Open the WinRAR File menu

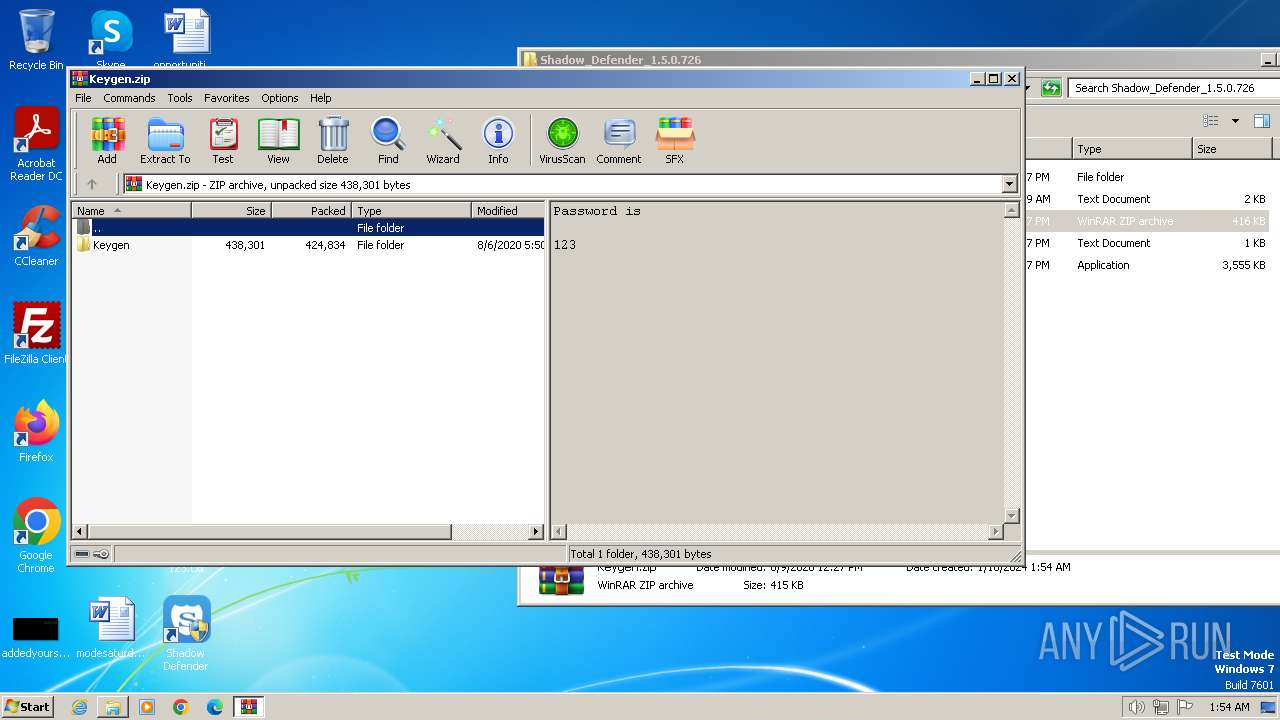[83, 98]
